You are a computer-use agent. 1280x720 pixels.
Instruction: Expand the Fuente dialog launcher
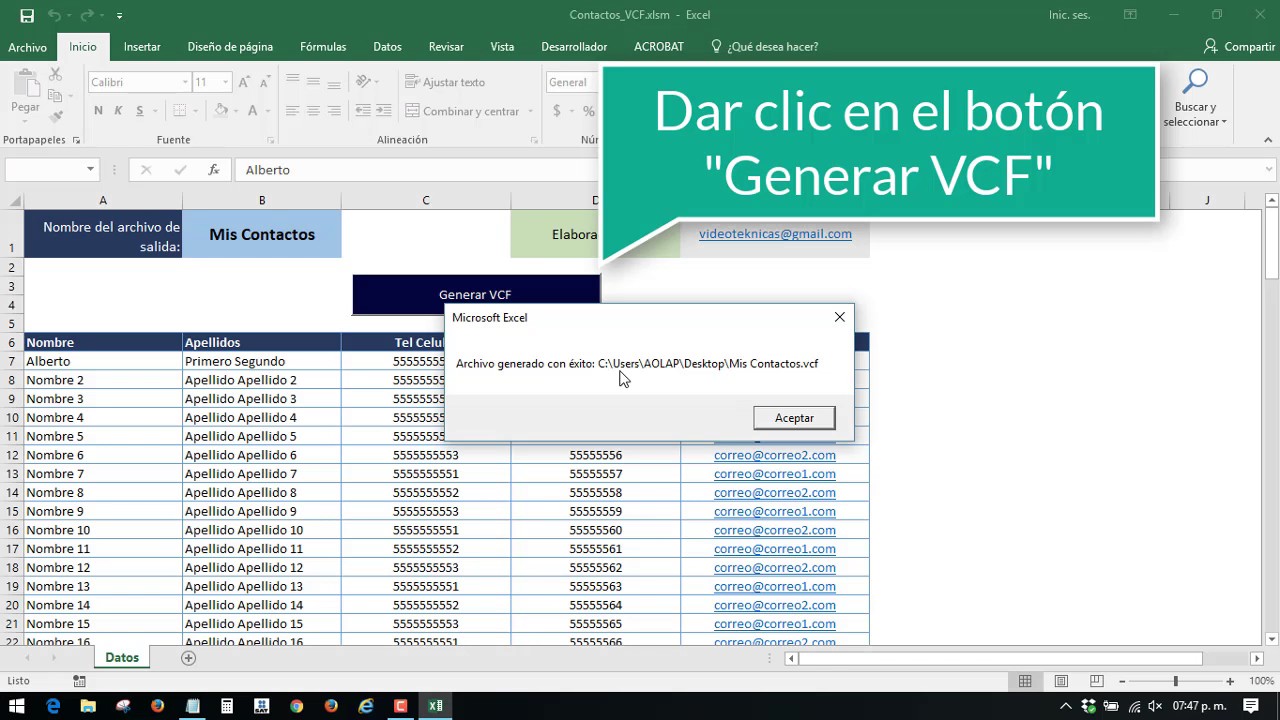pyautogui.click(x=270, y=141)
